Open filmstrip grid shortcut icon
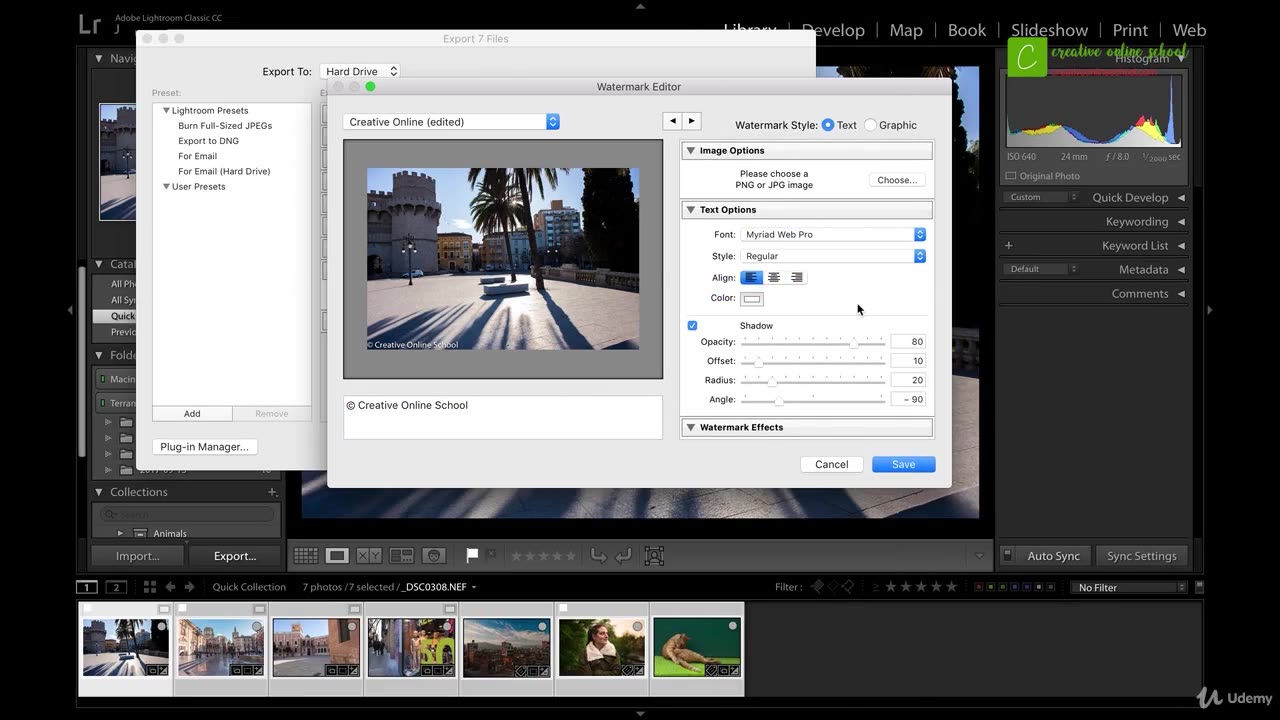 click(149, 587)
